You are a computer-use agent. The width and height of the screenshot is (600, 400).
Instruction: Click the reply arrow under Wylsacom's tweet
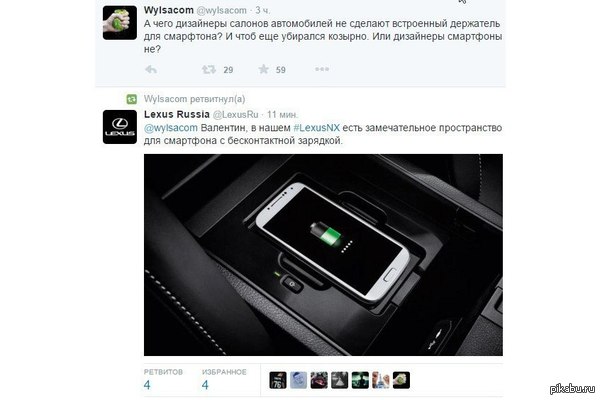tap(151, 70)
